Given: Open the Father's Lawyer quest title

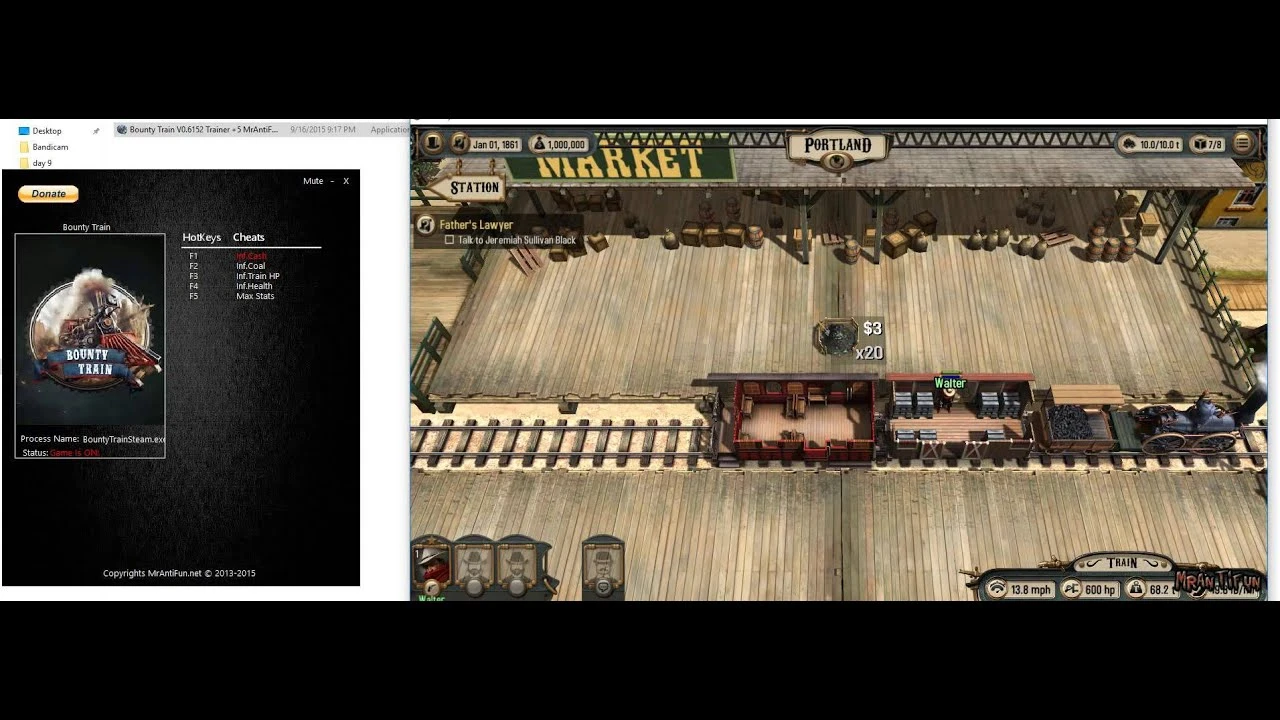Looking at the screenshot, I should [x=476, y=225].
